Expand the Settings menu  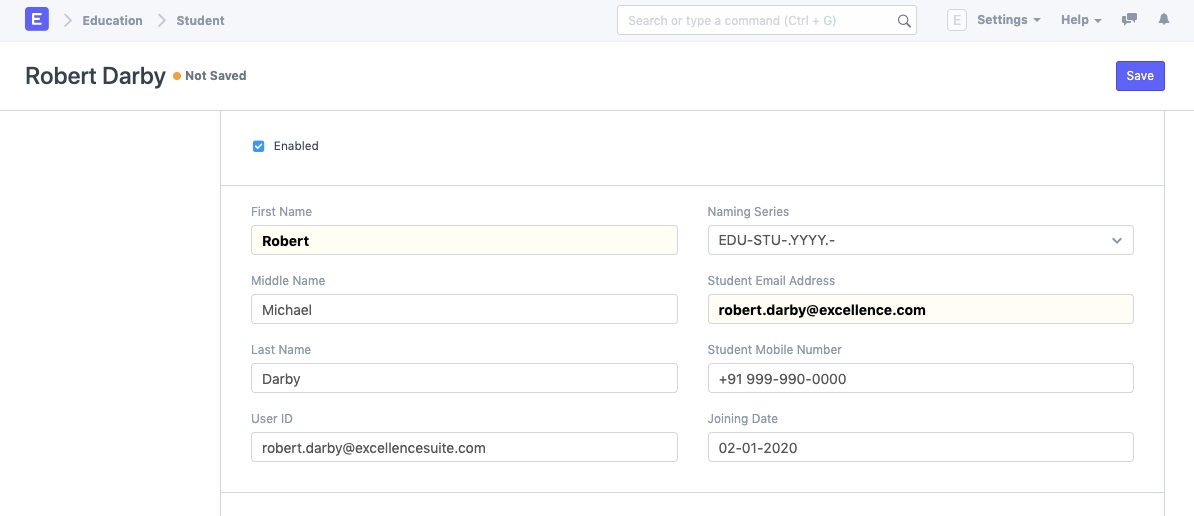click(1008, 20)
